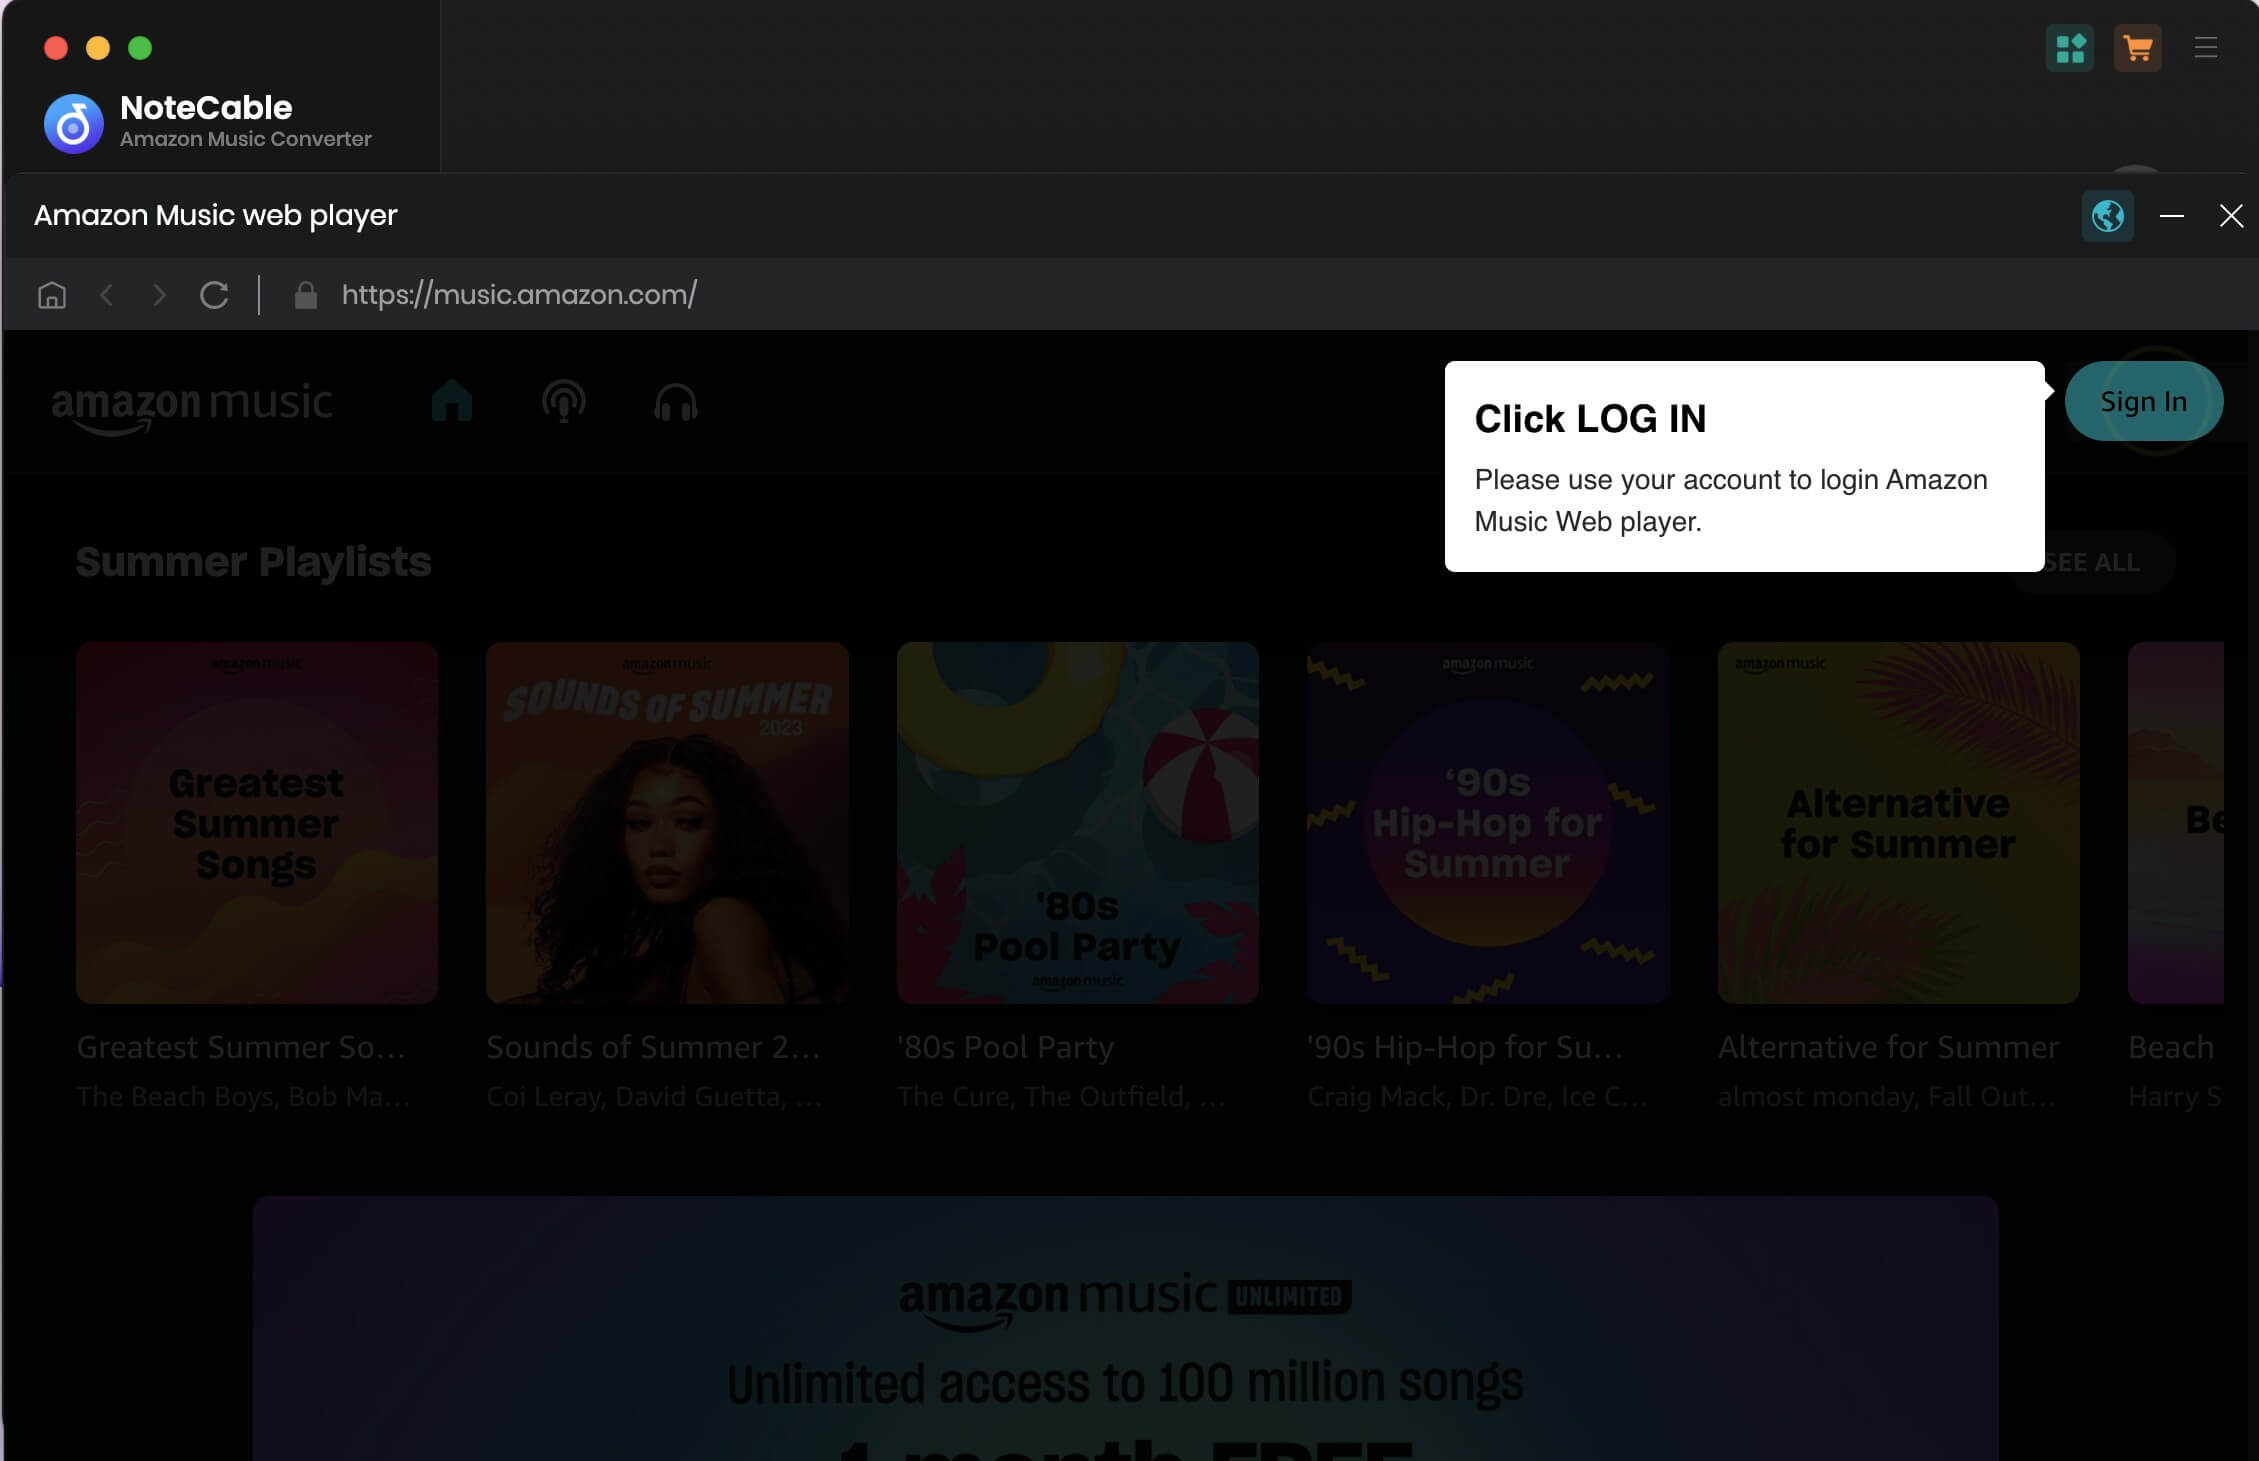
Task: Click the NoteCable grid/dashboard icon
Action: click(2073, 48)
